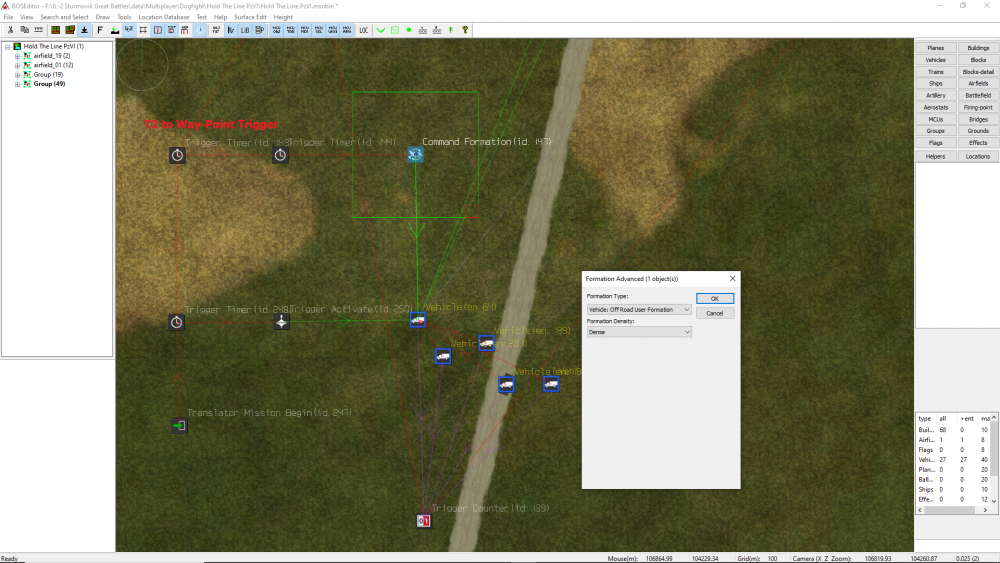Click the download-arrow toolbar icon

tap(84, 30)
